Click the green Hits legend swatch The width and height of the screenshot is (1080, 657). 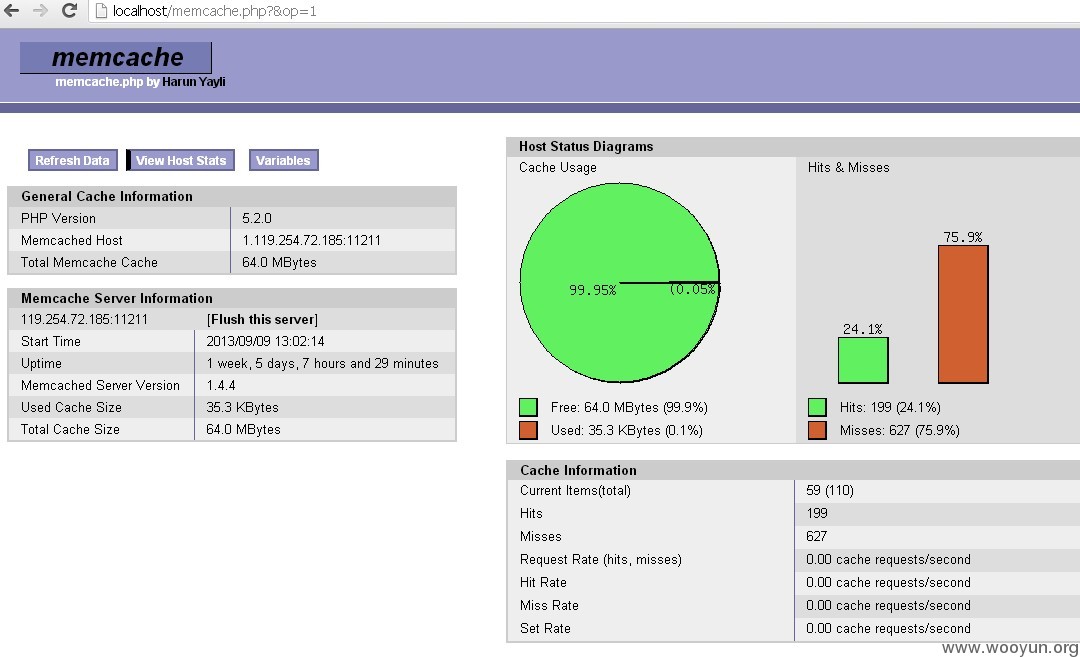(817, 407)
